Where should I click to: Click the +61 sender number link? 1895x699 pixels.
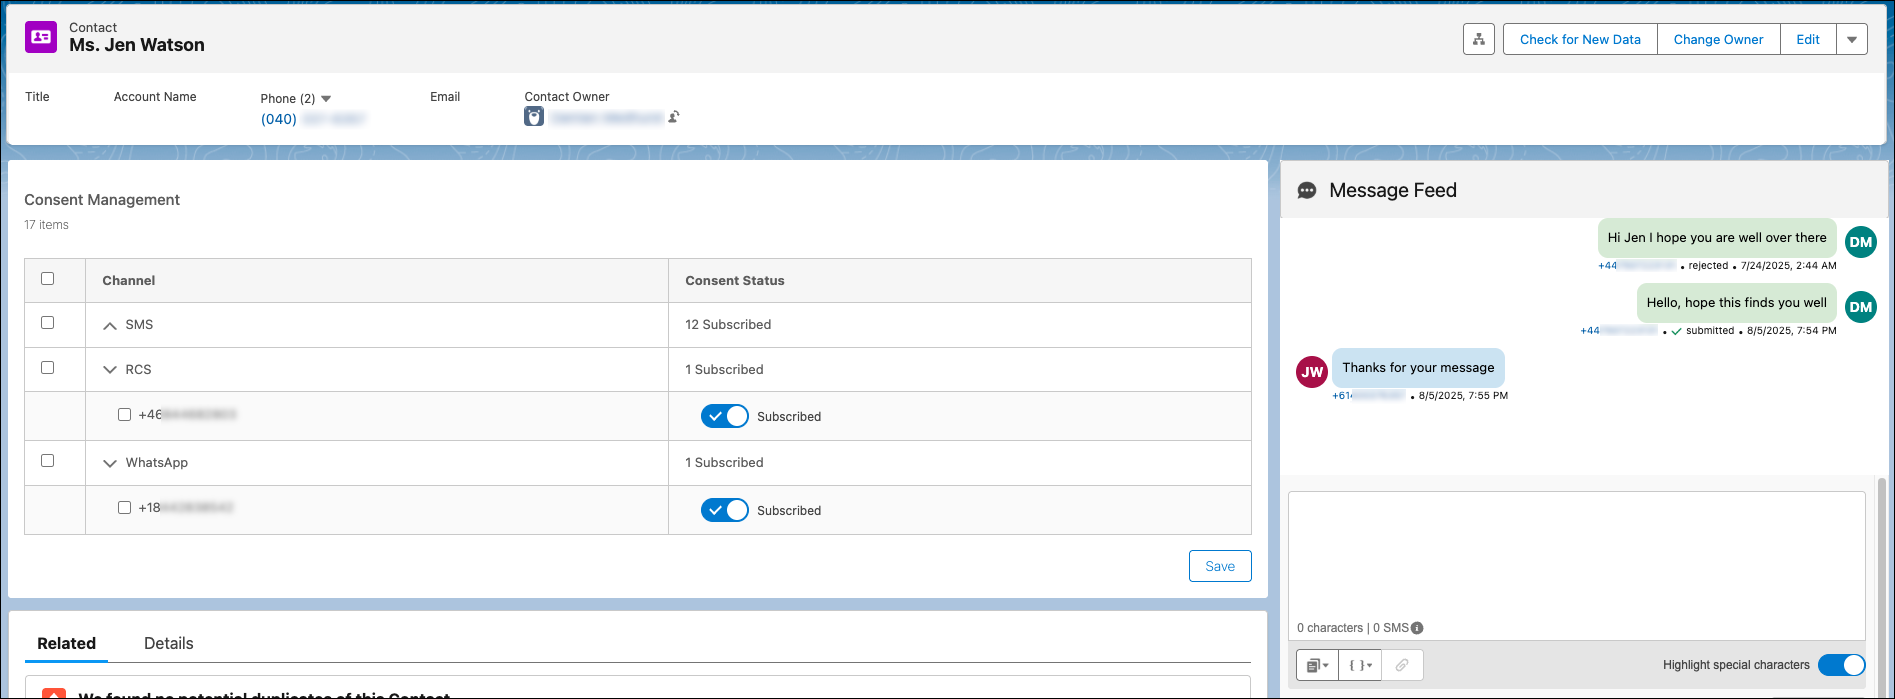(x=1368, y=396)
